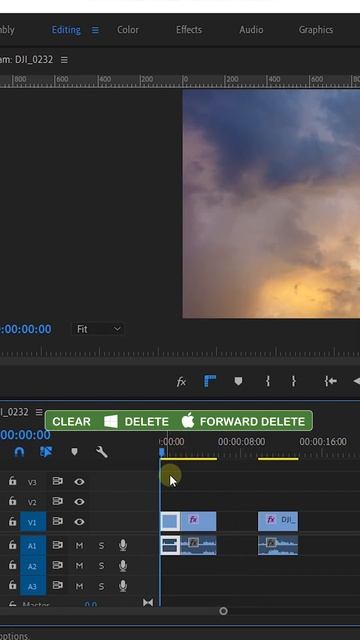
Task: Toggle targeting on the A1 track label
Action: (x=33, y=546)
